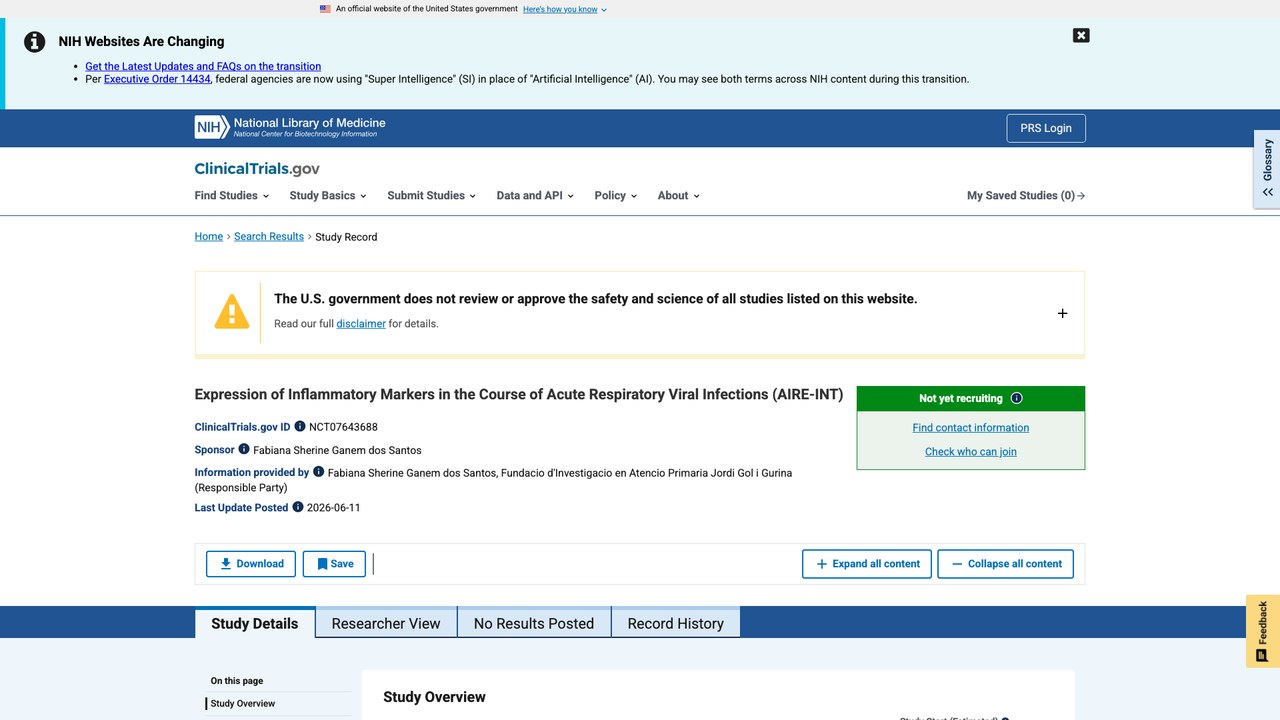
Task: Open the Executive Order 14434 link
Action: pyautogui.click(x=157, y=79)
